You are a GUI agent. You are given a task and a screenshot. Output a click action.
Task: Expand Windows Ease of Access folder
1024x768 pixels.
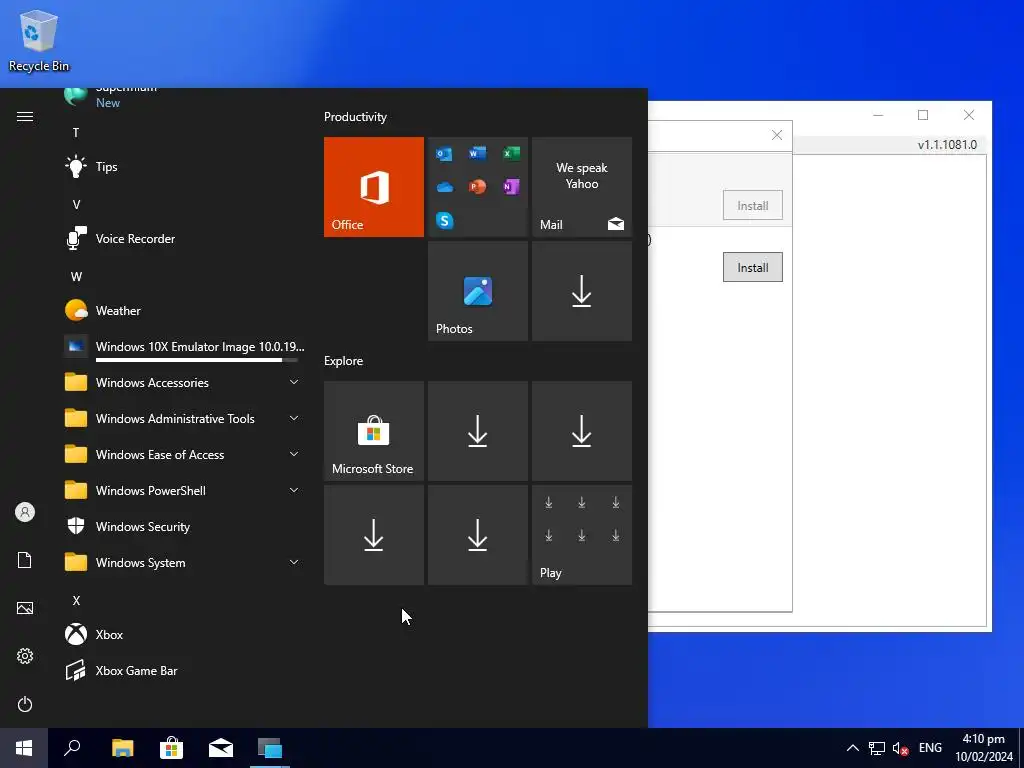(183, 455)
